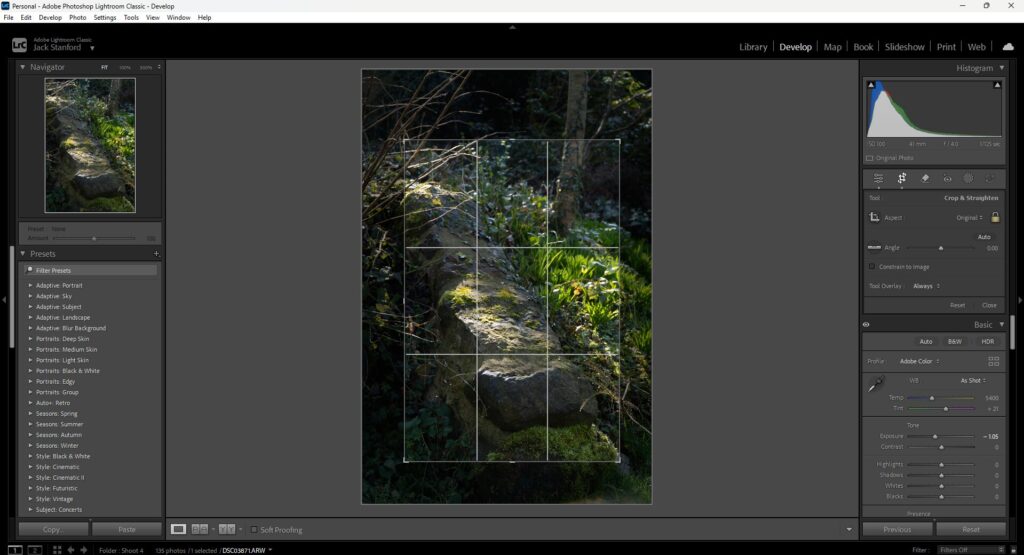Click the Copy button
Viewport: 1024px width, 555px height.
53,529
